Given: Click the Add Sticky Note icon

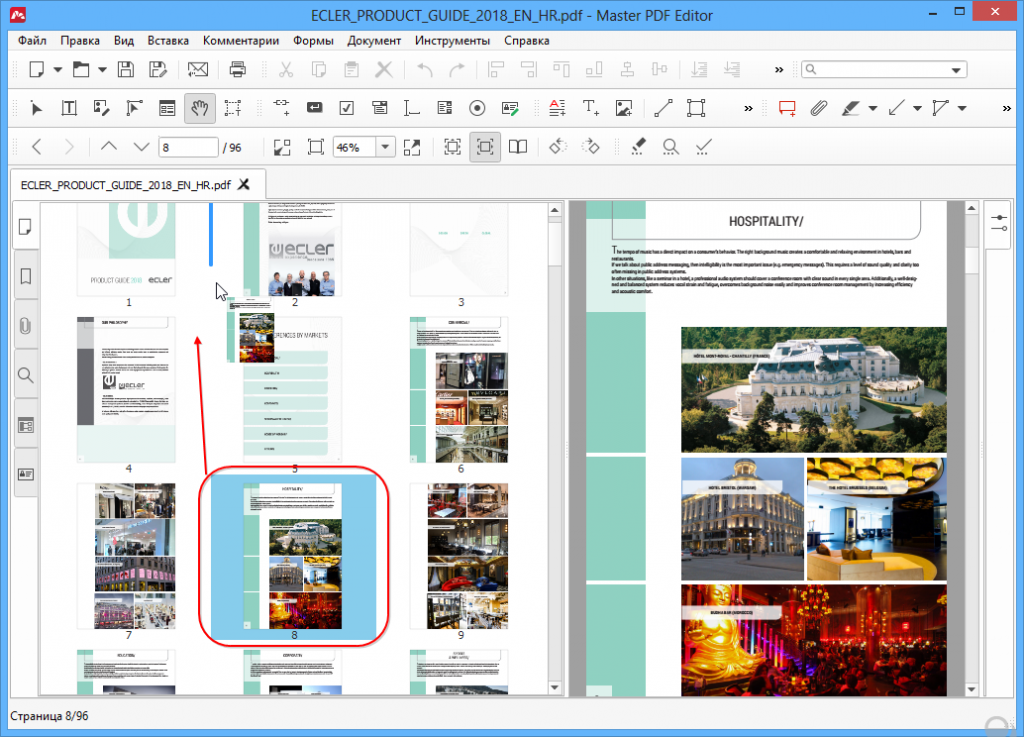Looking at the screenshot, I should 787,108.
